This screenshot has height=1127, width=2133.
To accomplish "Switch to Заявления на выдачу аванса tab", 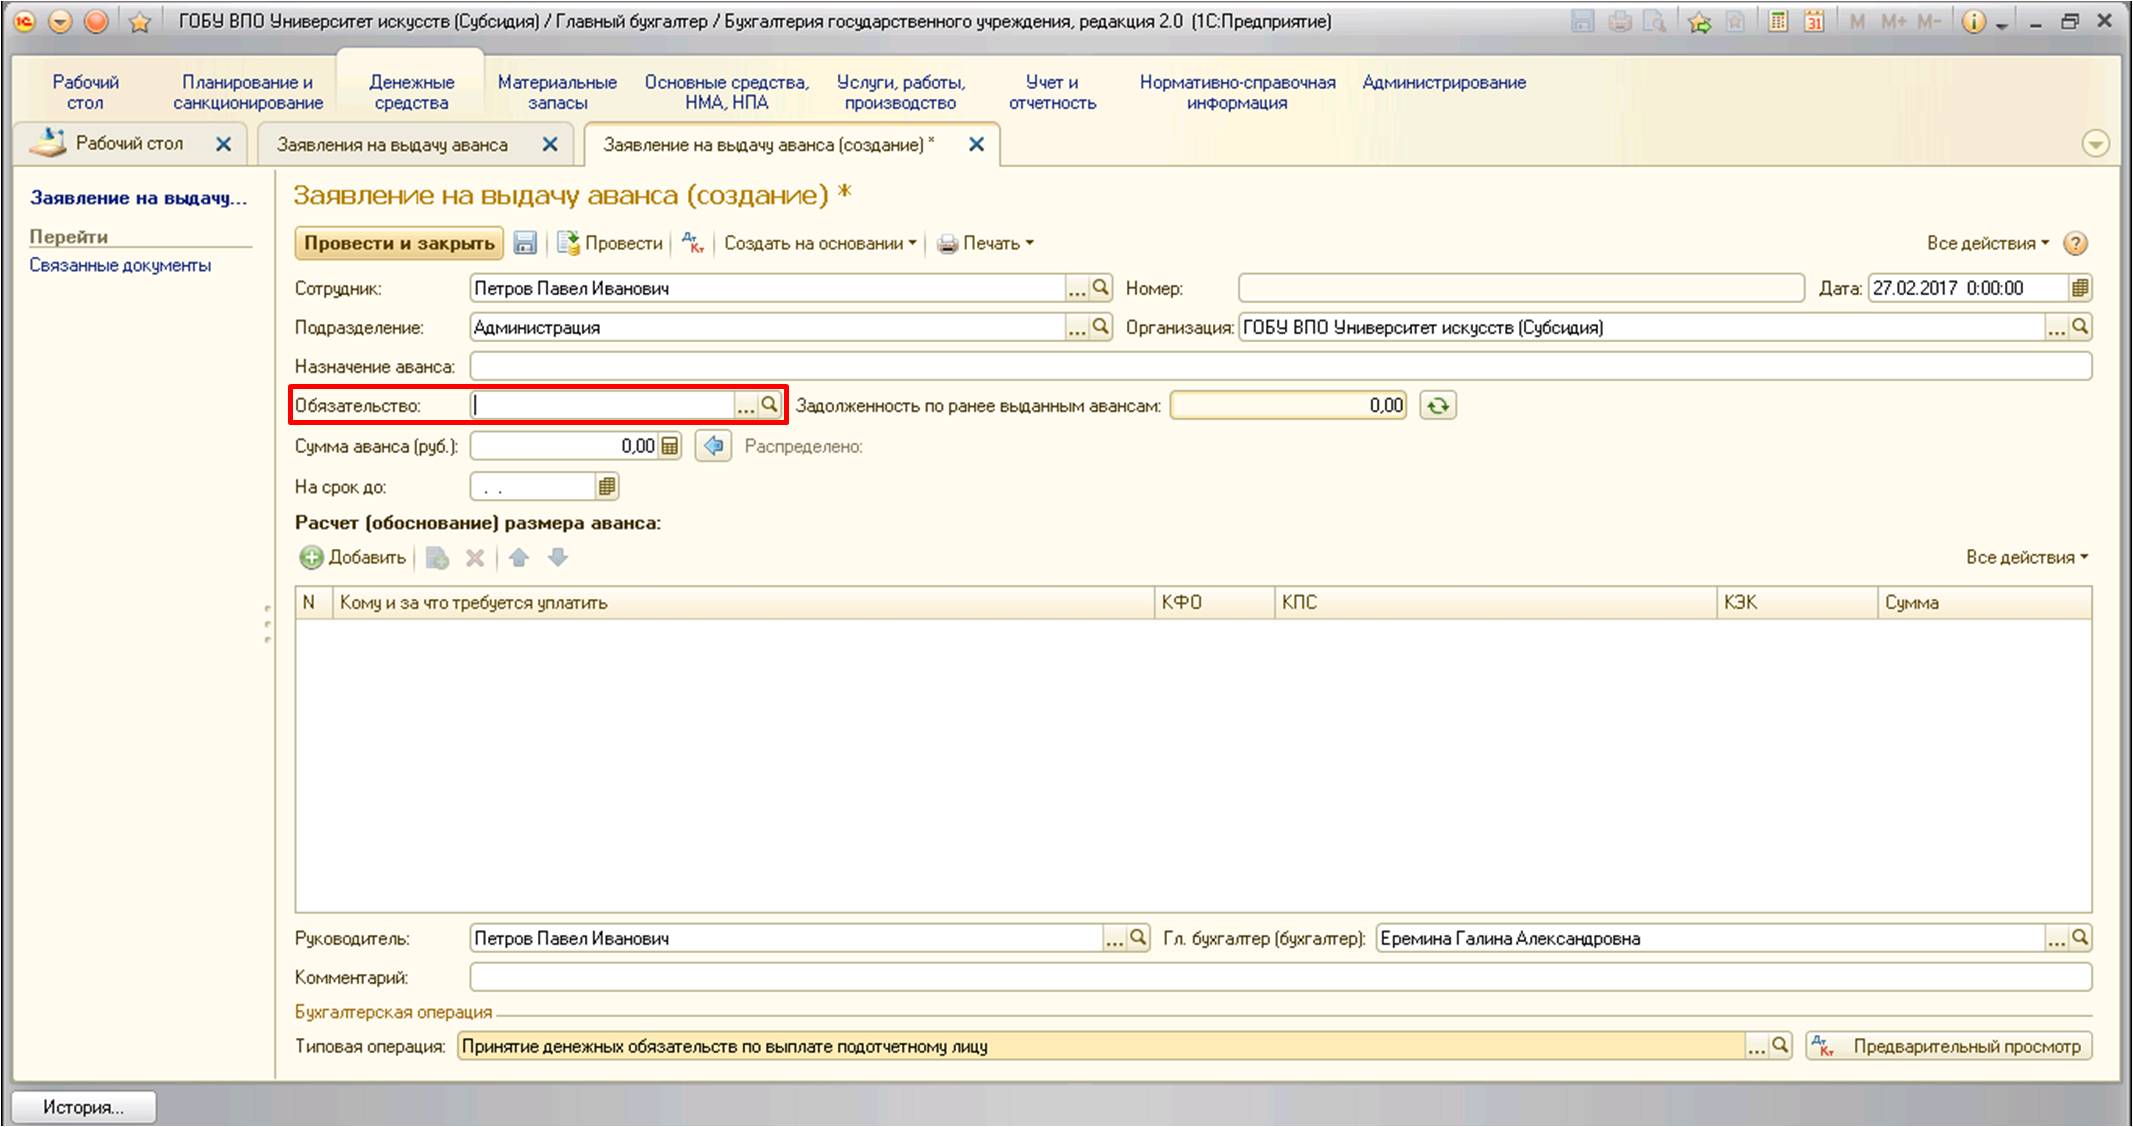I will (x=392, y=145).
